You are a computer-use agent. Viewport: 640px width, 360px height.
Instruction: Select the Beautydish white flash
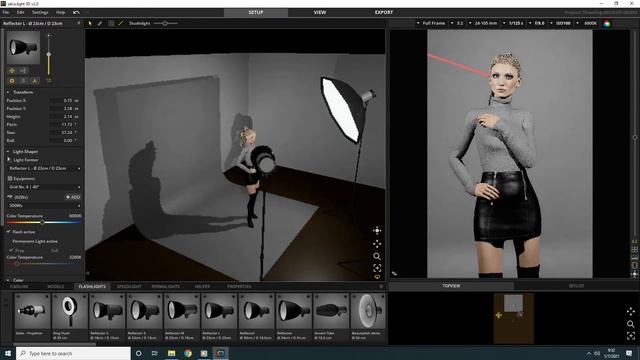368,317
